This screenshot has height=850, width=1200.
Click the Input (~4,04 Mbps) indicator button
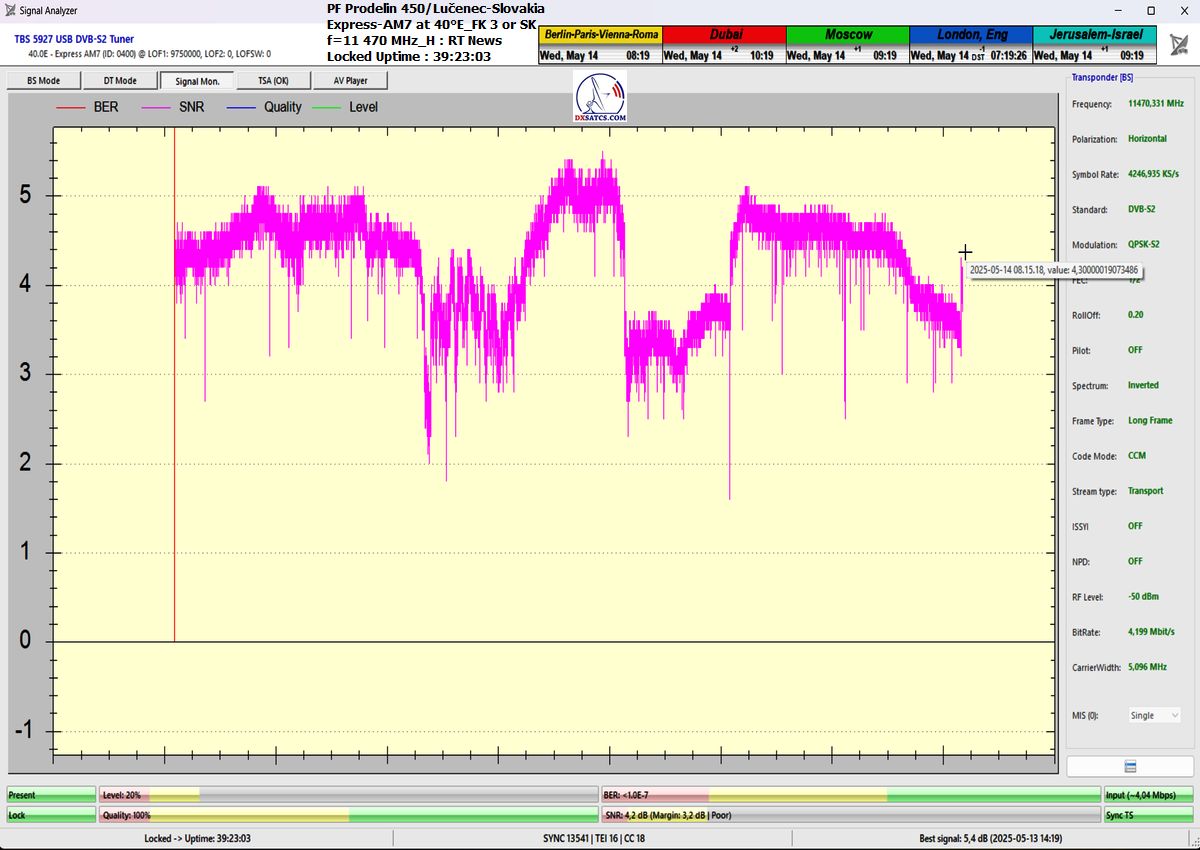point(1148,795)
